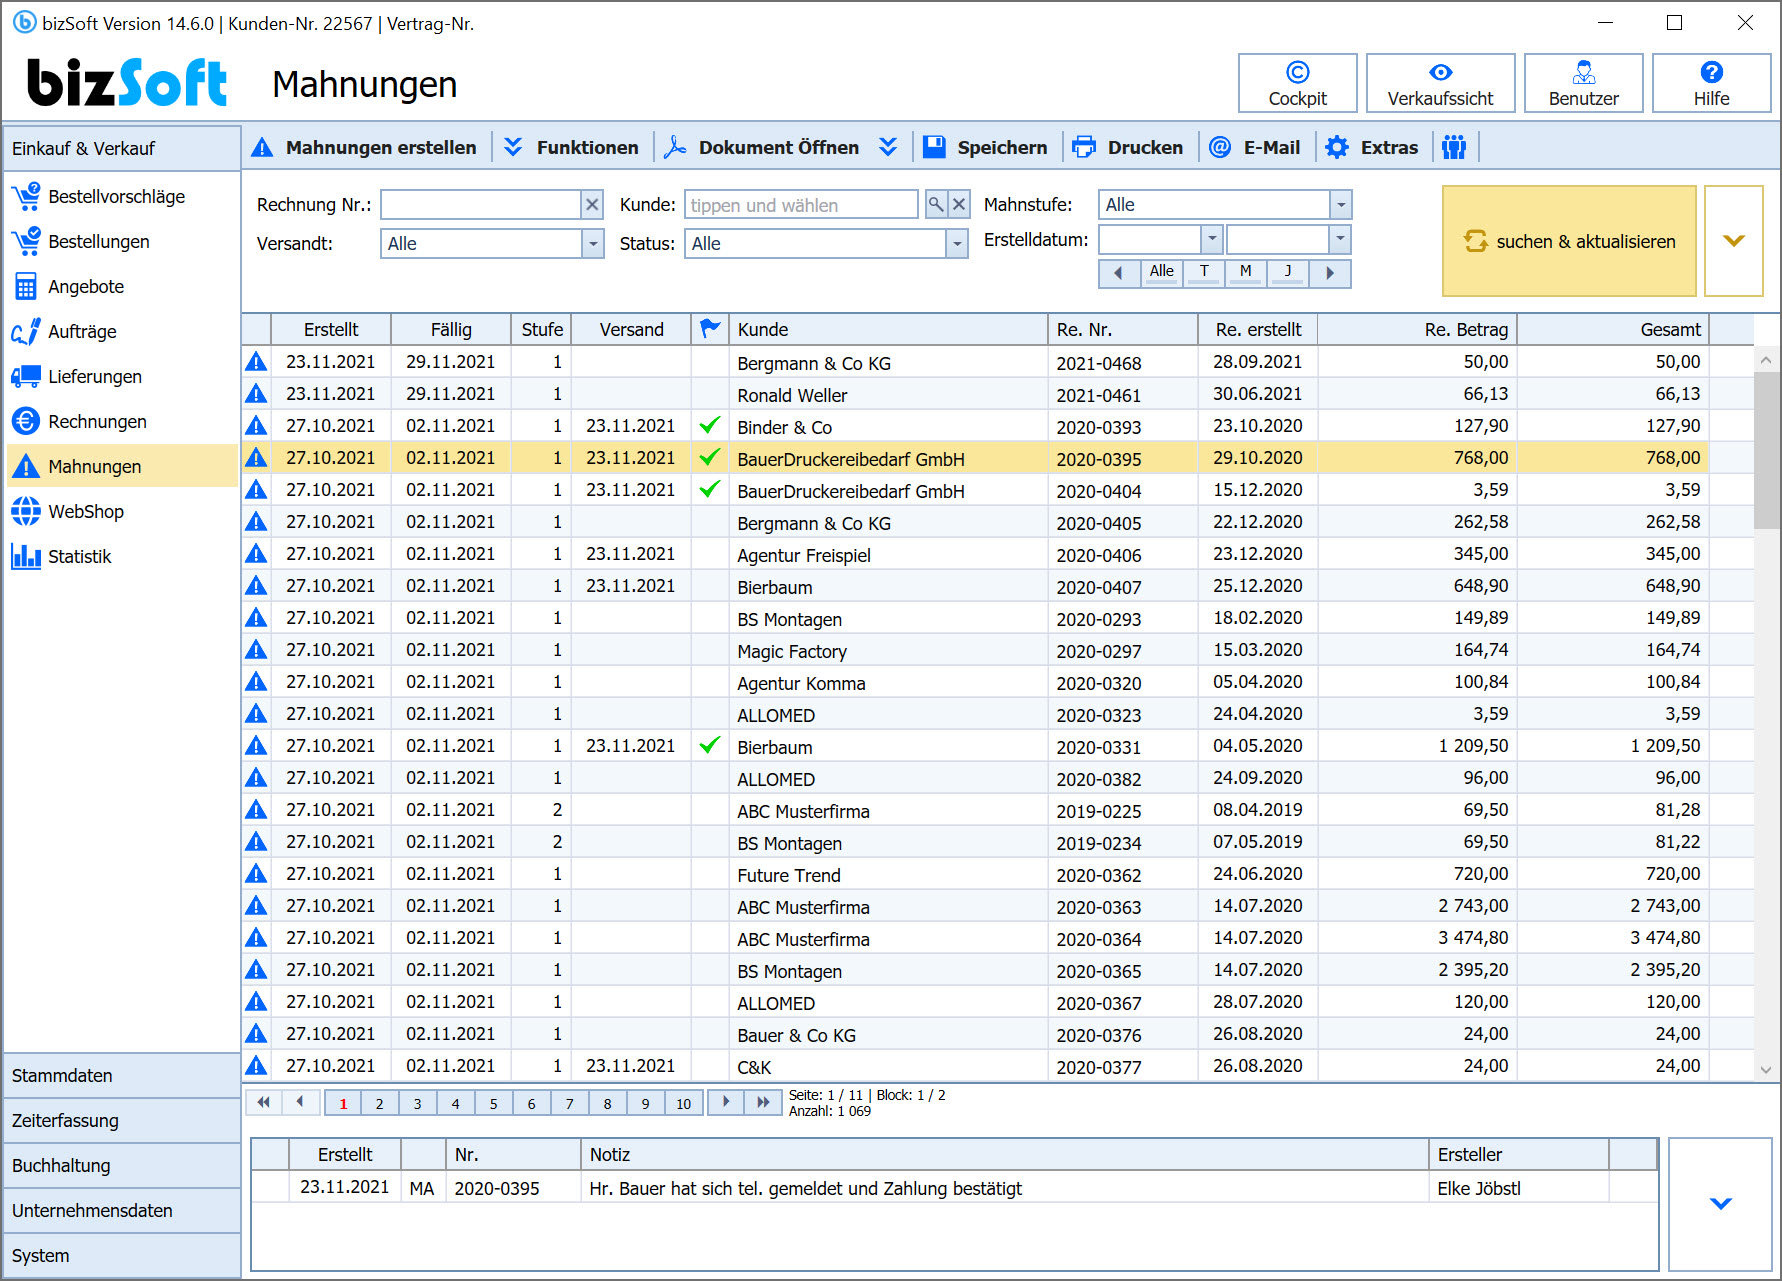This screenshot has width=1782, height=1281.
Task: Select 'Alle' date range button
Action: [x=1161, y=272]
